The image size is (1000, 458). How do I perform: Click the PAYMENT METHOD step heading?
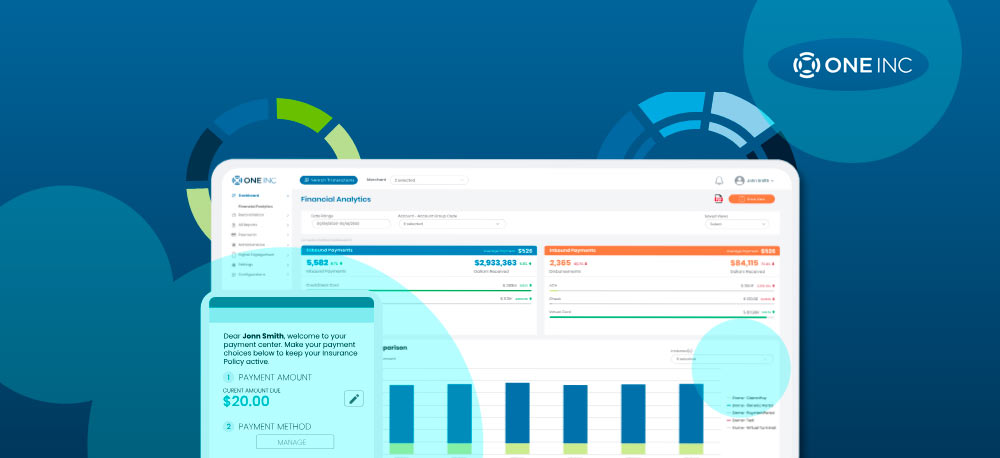coord(275,427)
